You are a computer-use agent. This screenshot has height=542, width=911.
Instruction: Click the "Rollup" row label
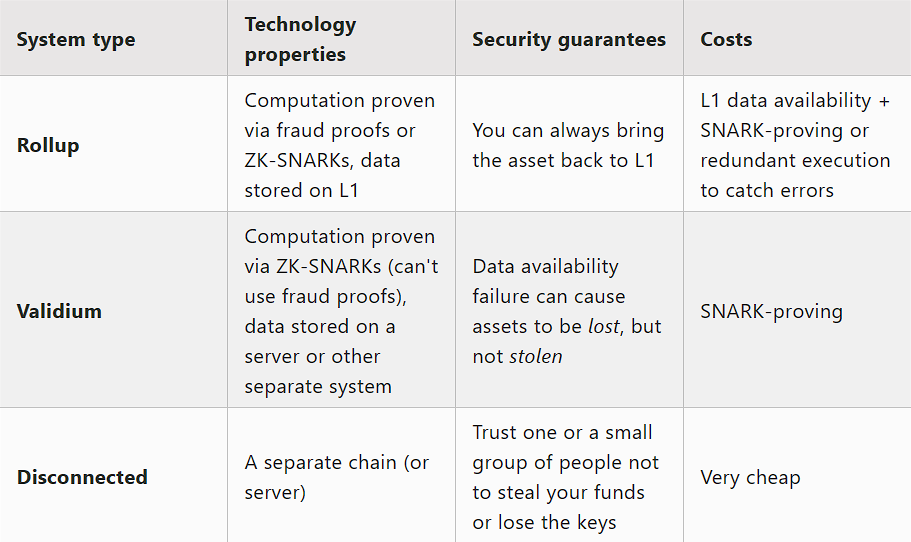[48, 145]
